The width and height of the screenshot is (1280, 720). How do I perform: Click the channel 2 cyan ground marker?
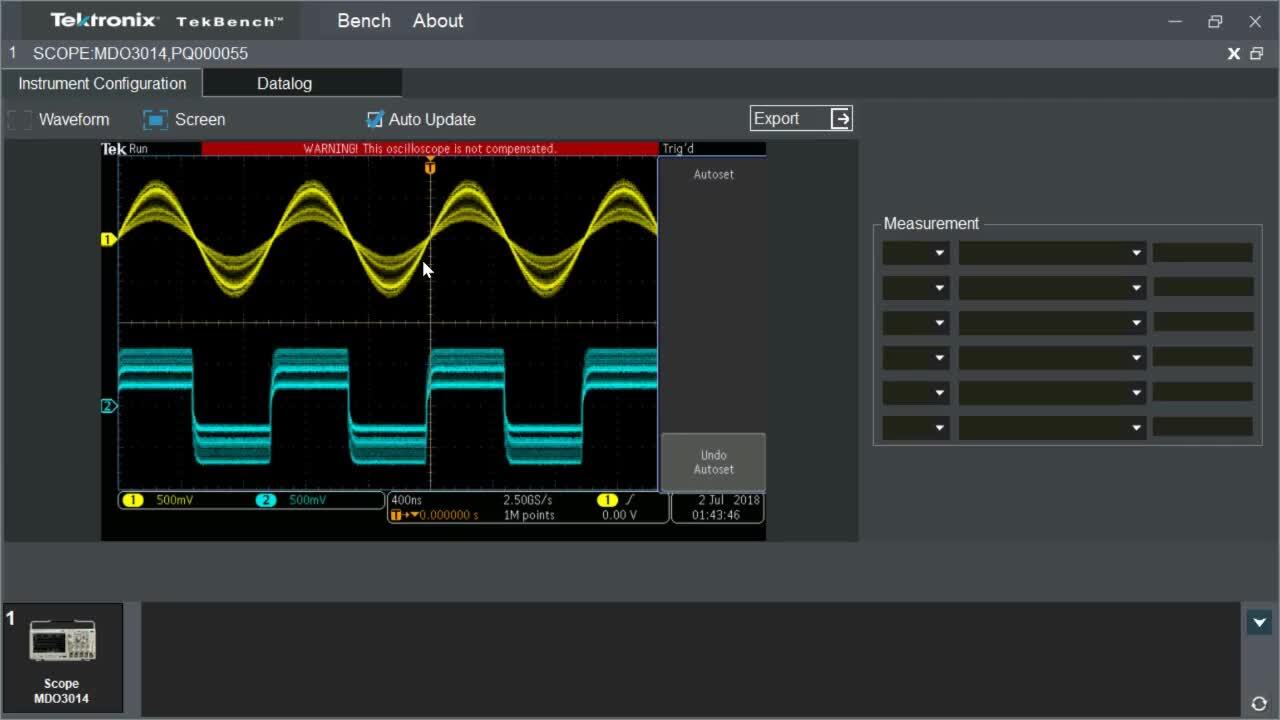(108, 406)
